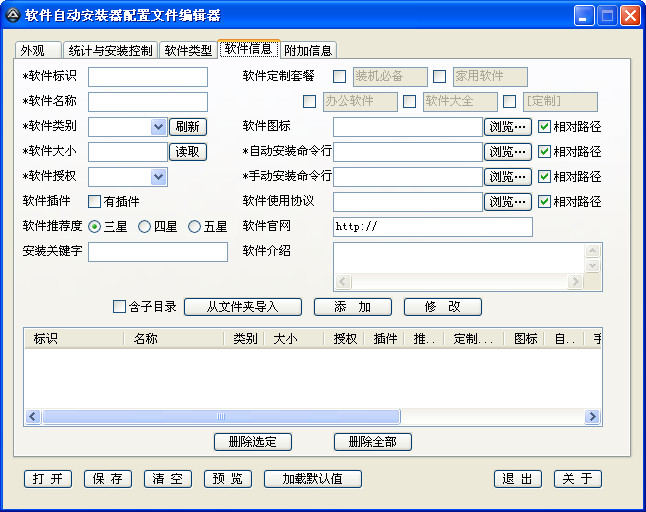Viewport: 646px width, 512px height.
Task: Toggle 相对路径 for 手动安装命令行
Action: pos(545,177)
